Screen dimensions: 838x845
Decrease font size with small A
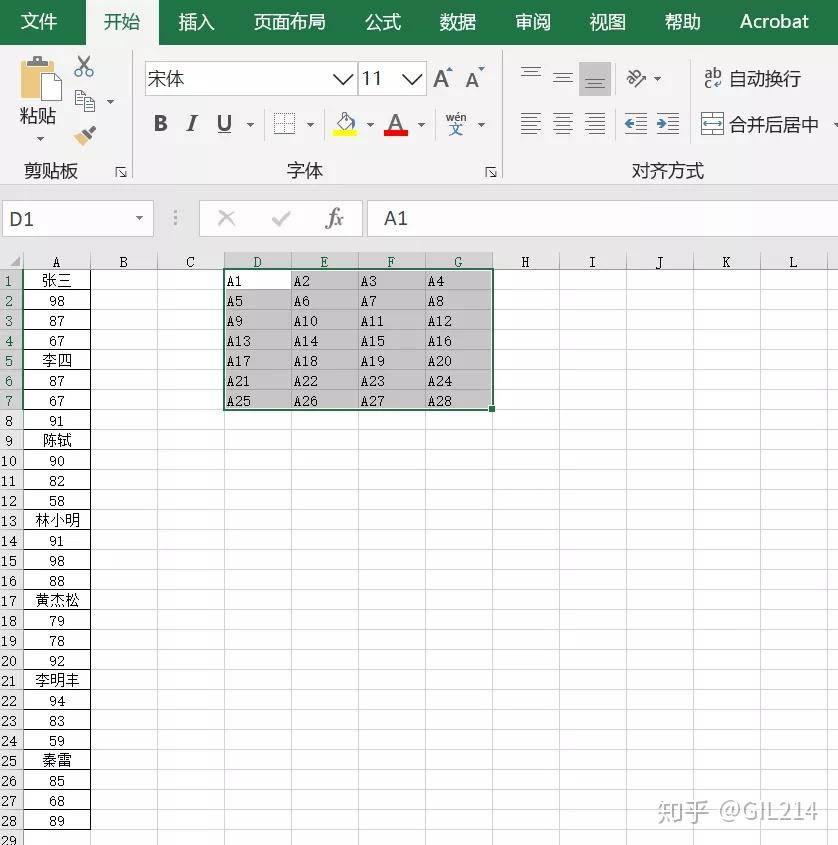(x=474, y=79)
